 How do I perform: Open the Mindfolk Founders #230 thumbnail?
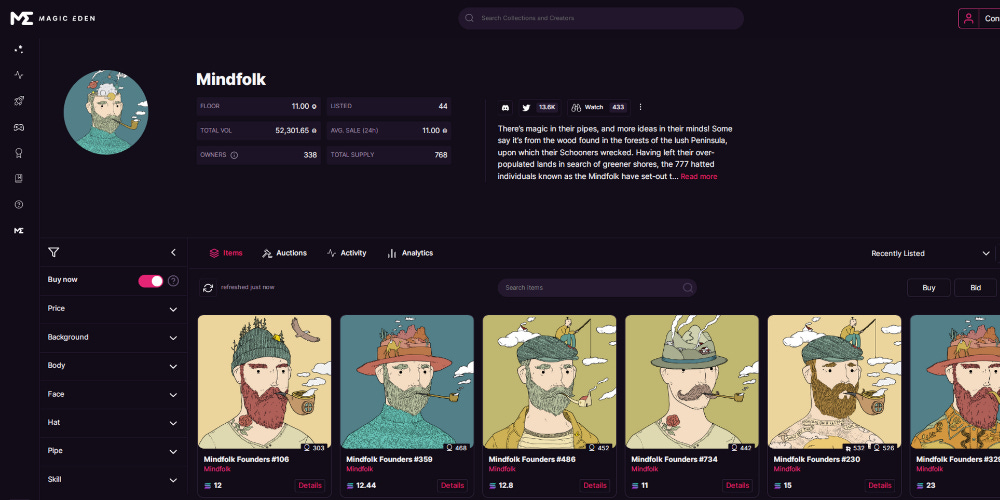[x=834, y=382]
